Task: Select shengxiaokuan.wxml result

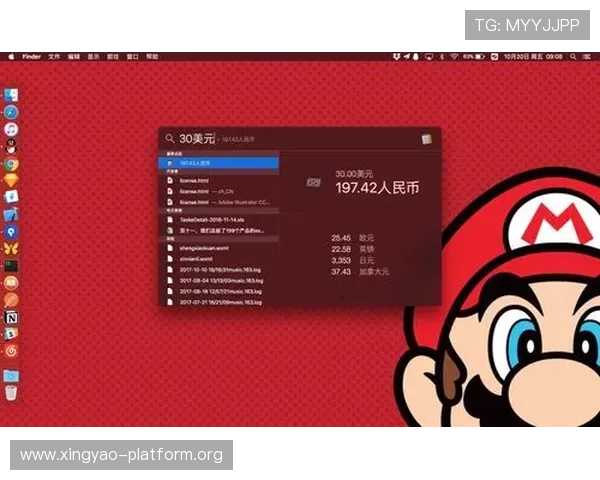Action: tap(218, 248)
